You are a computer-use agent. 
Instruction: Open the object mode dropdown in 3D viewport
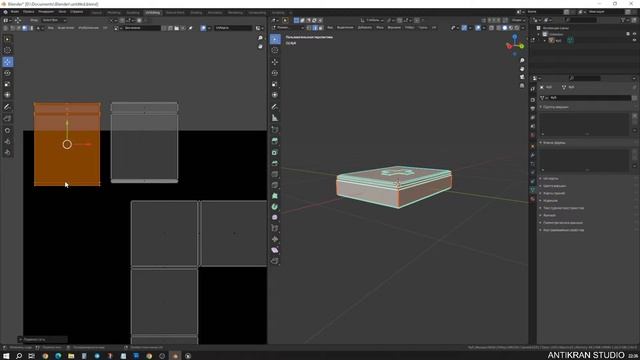[289, 28]
